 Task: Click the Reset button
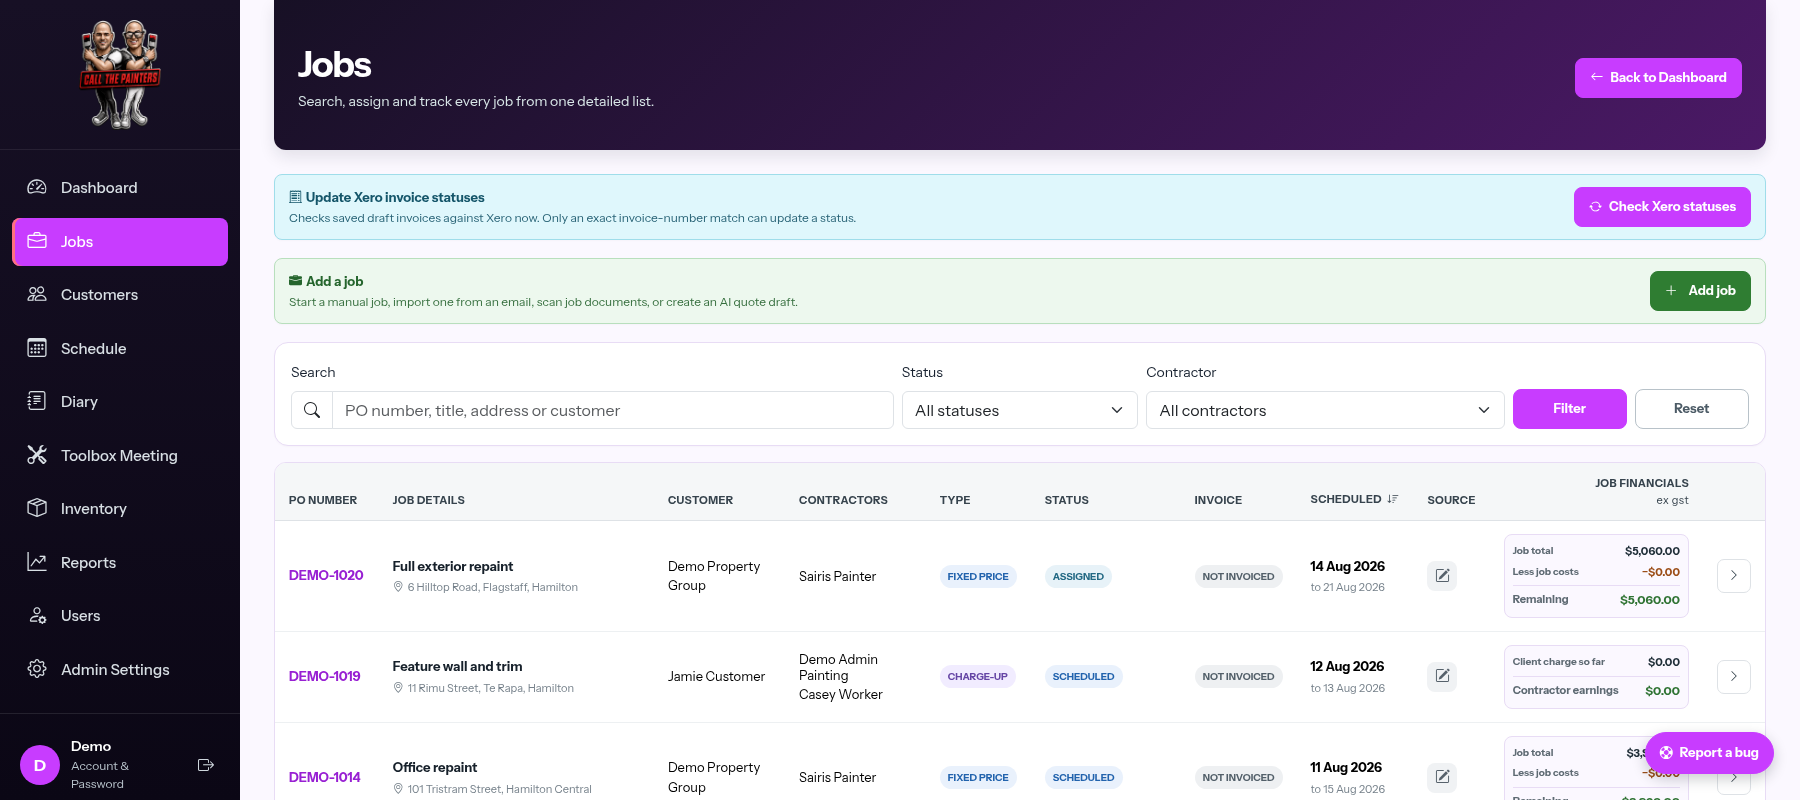click(1692, 409)
